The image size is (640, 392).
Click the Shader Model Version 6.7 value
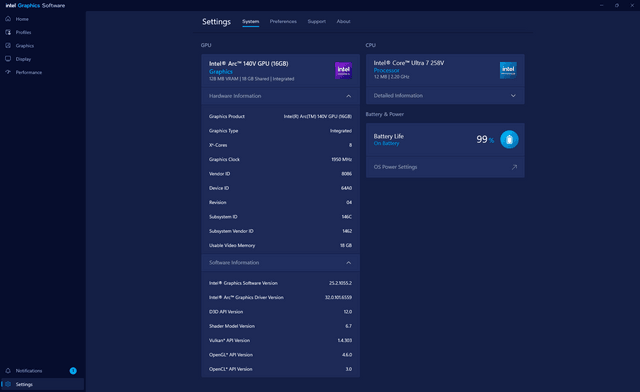[349, 326]
